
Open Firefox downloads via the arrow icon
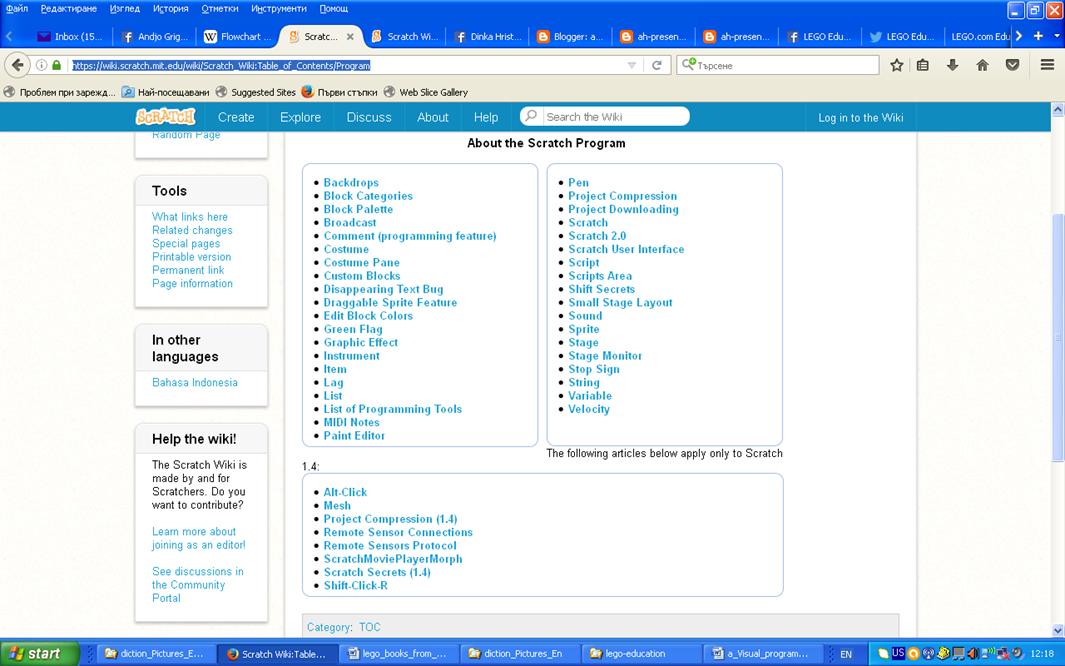952,64
